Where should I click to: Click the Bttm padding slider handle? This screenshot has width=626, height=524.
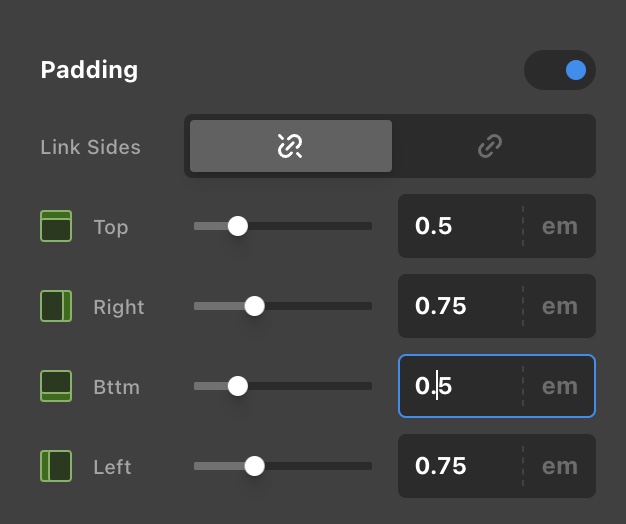tap(238, 386)
